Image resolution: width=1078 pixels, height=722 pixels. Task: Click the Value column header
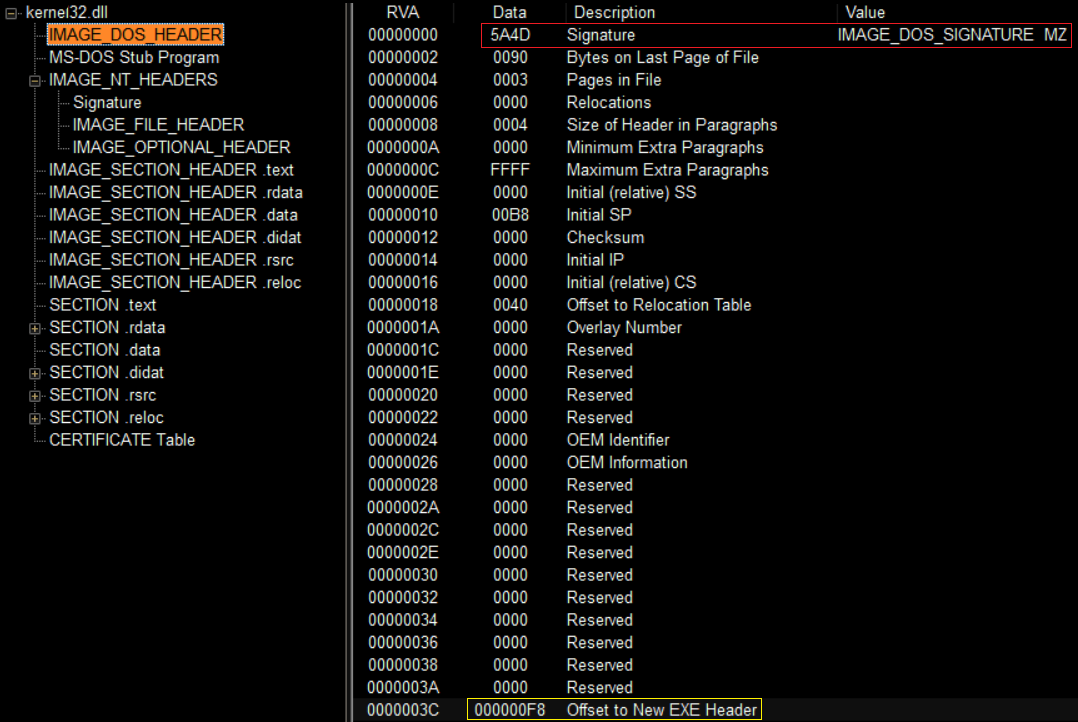(x=864, y=12)
